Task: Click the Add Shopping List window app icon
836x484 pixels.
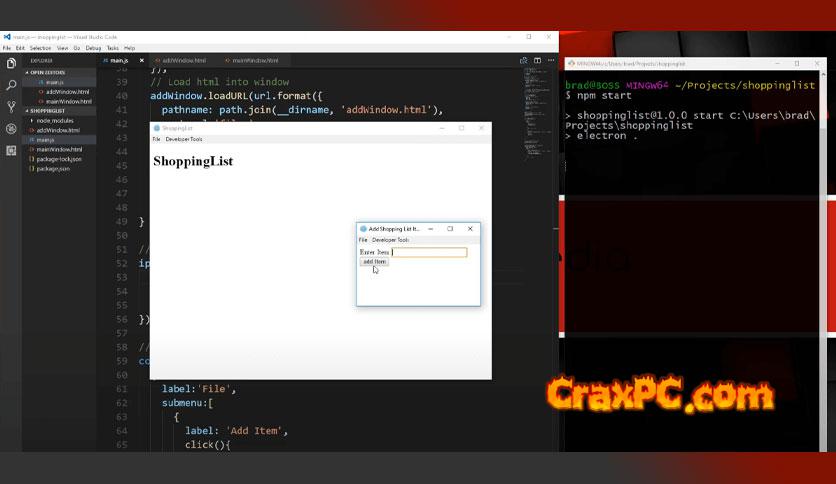Action: [364, 229]
